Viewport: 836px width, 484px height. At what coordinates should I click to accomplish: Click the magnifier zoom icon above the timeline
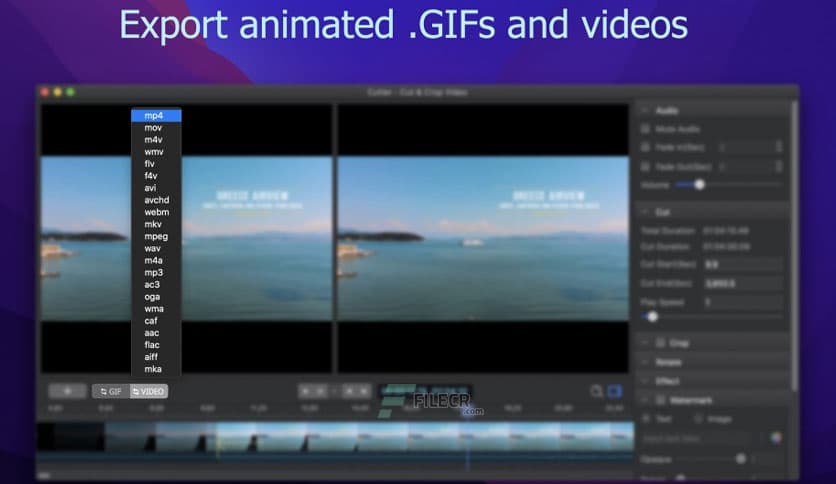596,392
